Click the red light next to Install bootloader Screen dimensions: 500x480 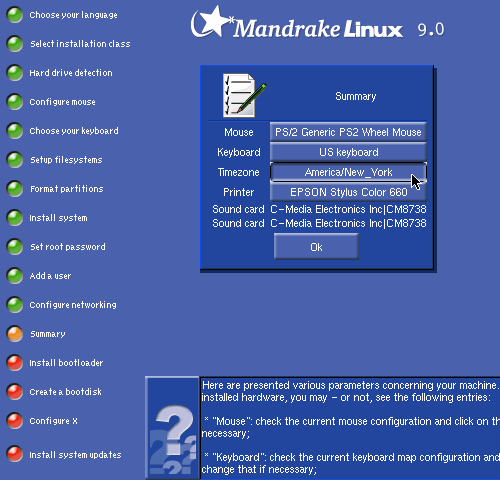[15, 363]
